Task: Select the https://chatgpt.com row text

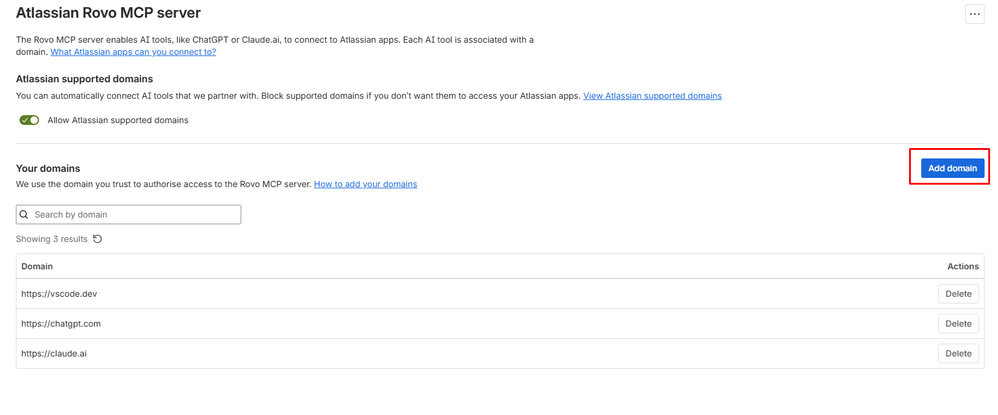Action: 61,323
